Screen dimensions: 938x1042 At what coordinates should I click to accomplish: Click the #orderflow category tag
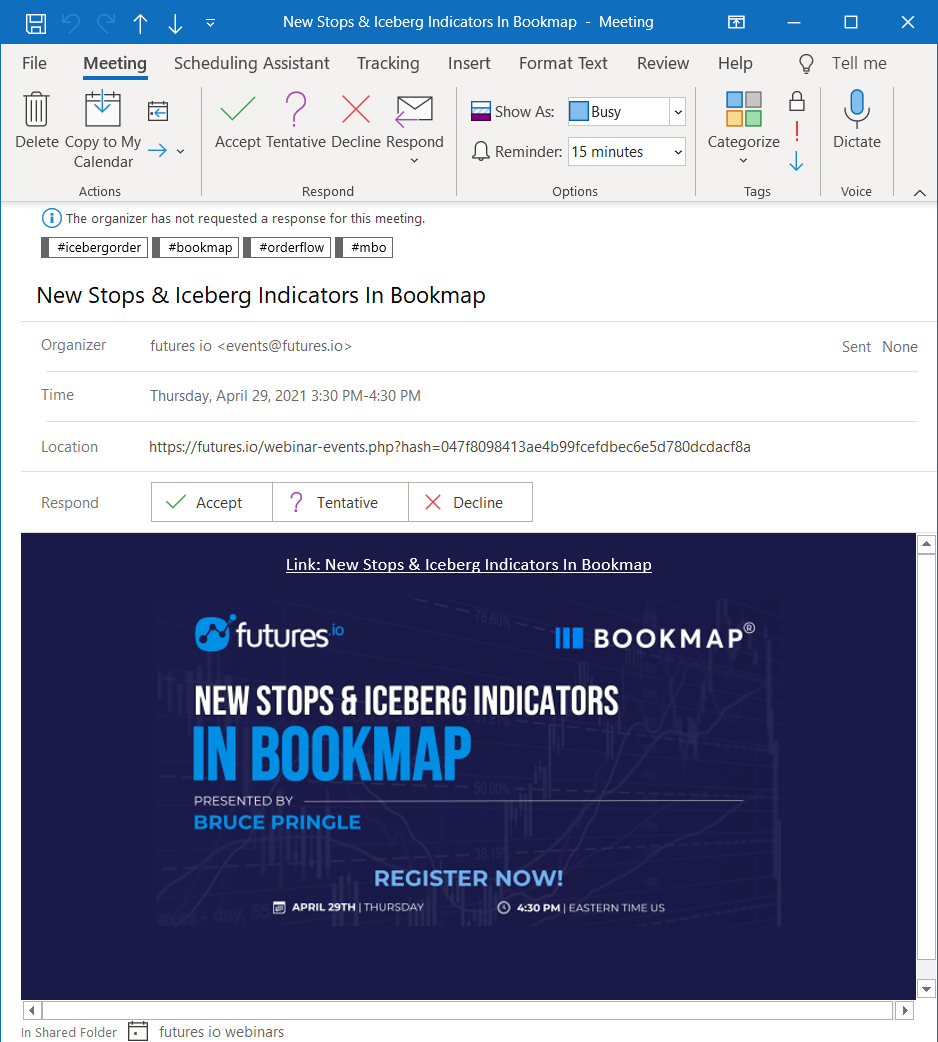pos(287,247)
